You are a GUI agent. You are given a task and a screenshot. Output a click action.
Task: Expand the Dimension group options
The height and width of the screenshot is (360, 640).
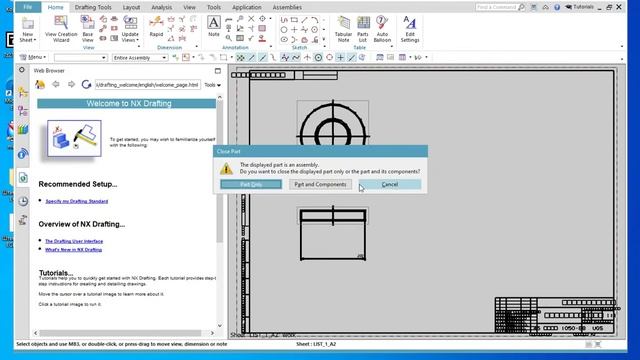click(x=197, y=47)
